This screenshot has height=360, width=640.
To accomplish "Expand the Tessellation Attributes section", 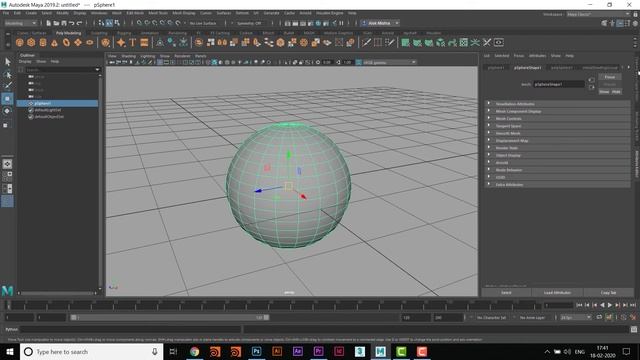I will pyautogui.click(x=558, y=104).
